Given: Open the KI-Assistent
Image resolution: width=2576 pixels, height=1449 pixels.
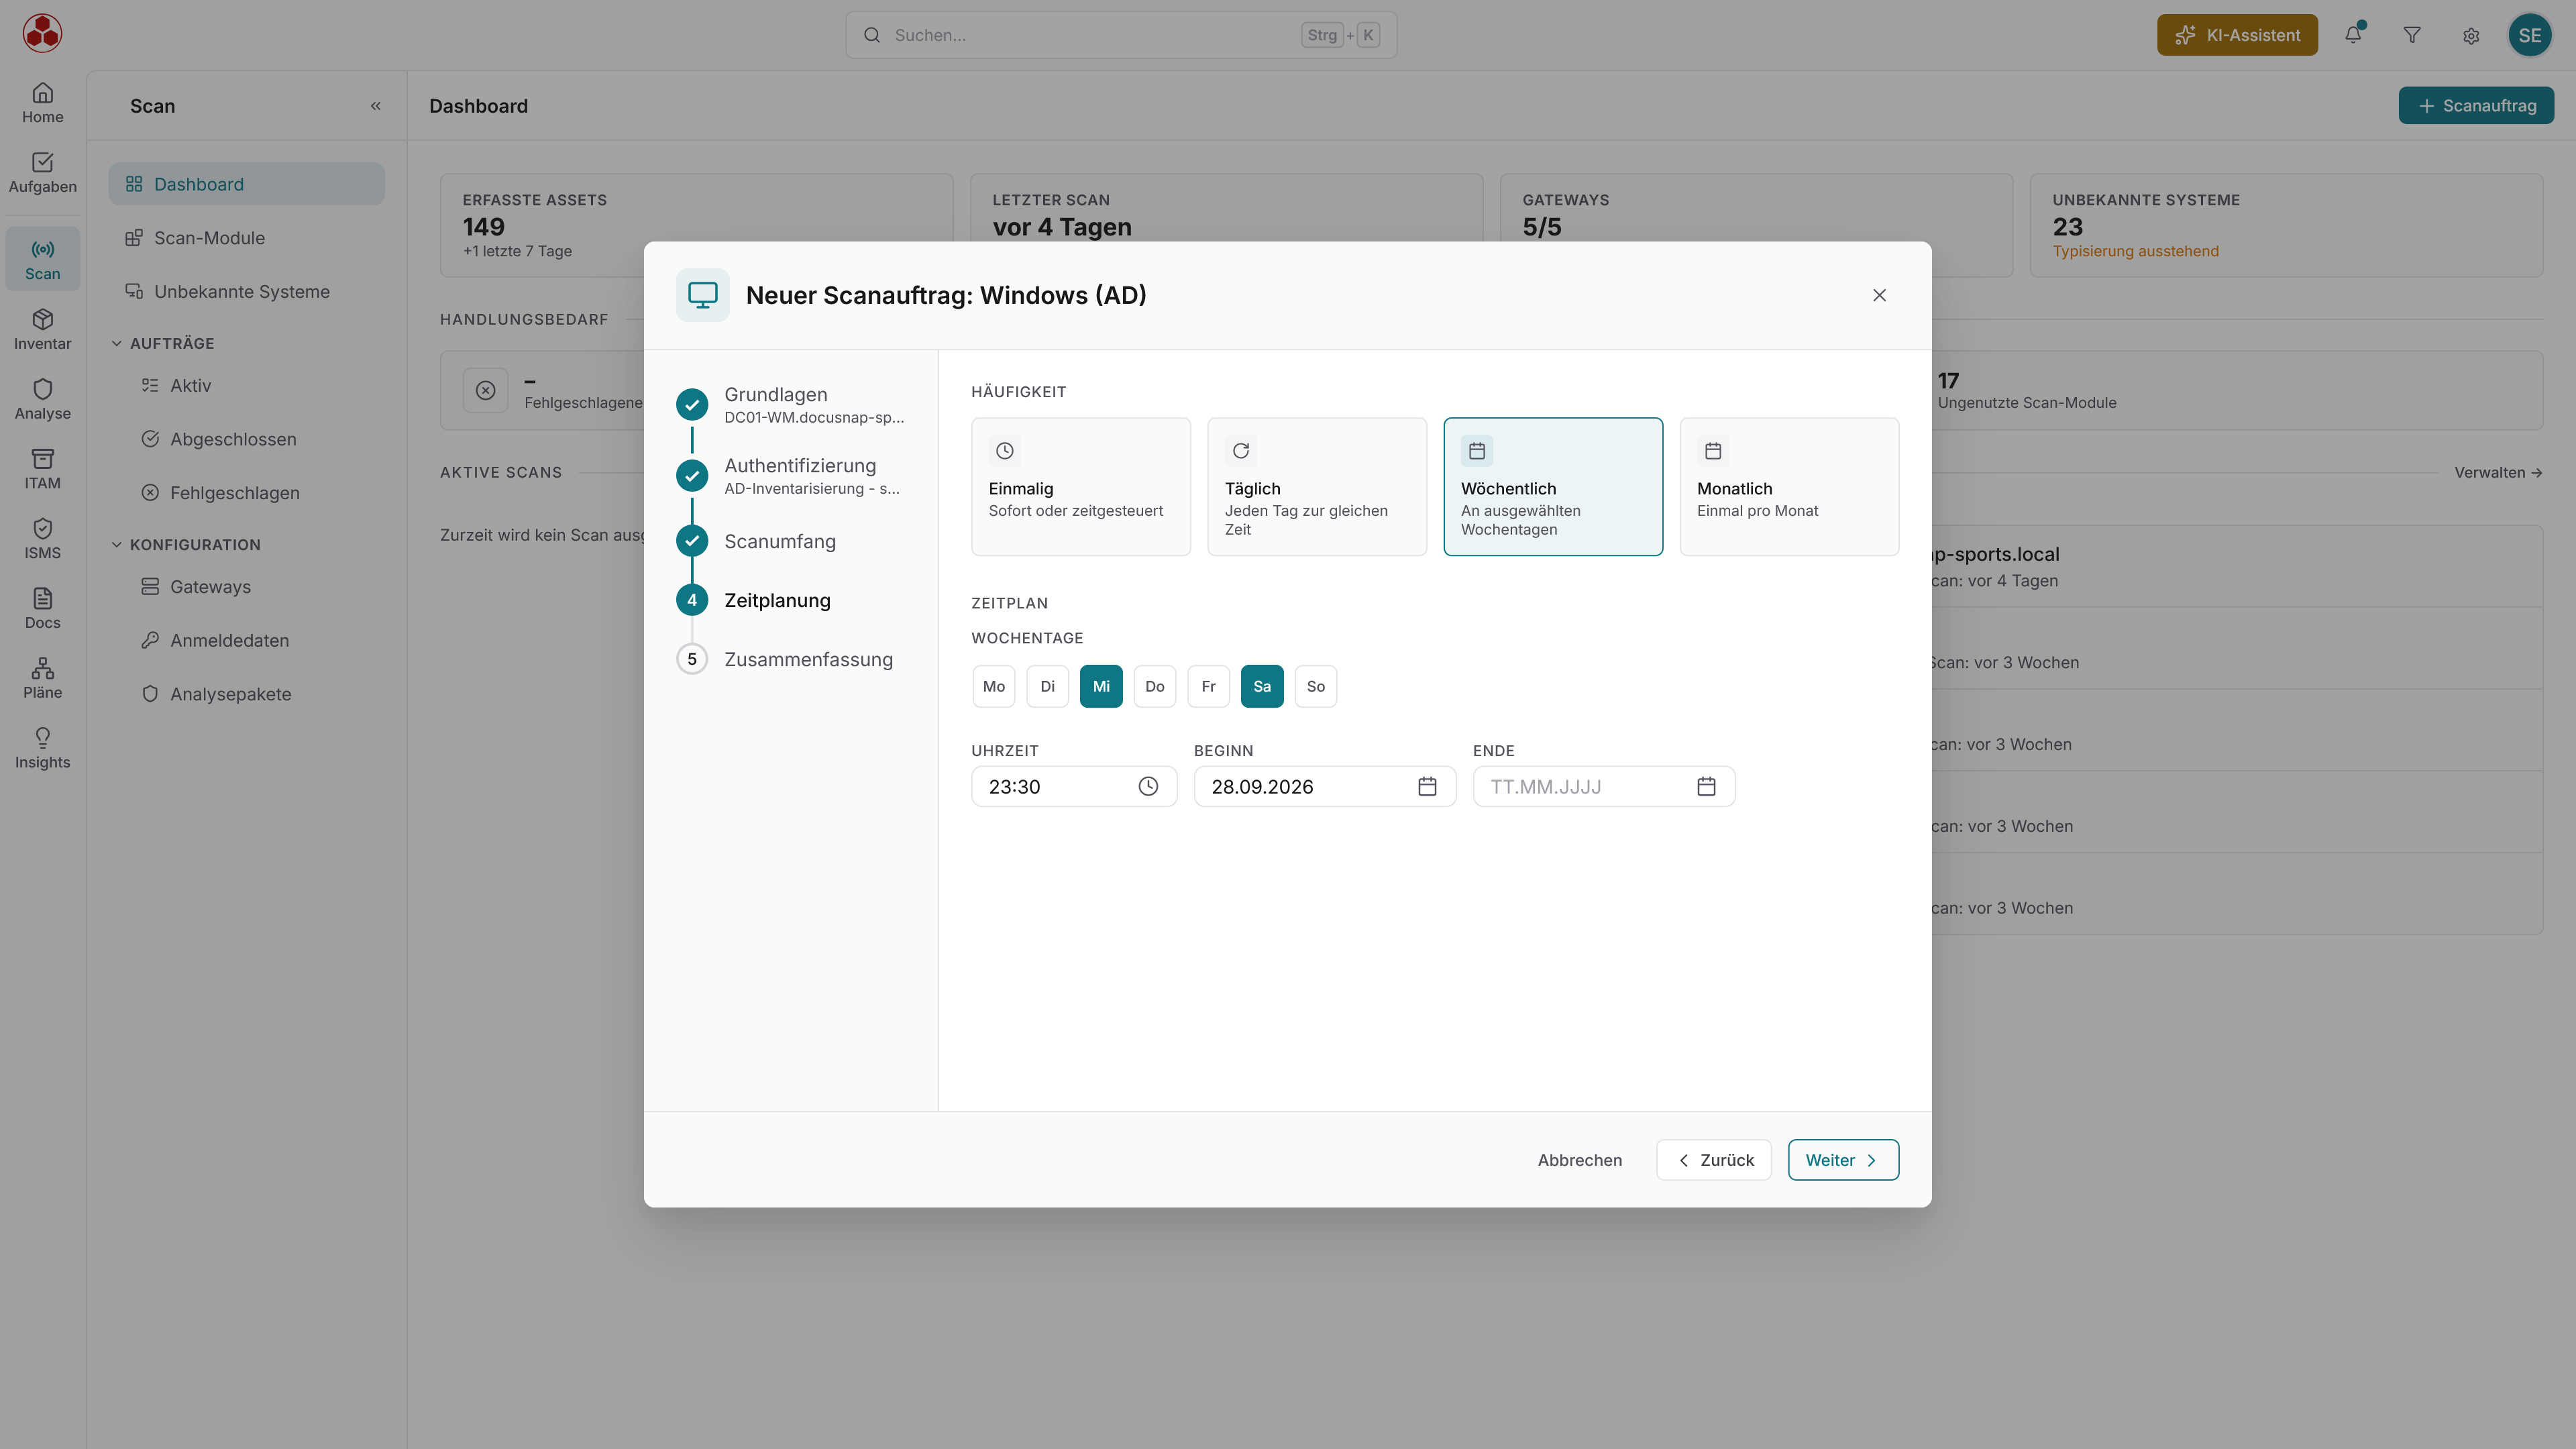Looking at the screenshot, I should point(2237,35).
